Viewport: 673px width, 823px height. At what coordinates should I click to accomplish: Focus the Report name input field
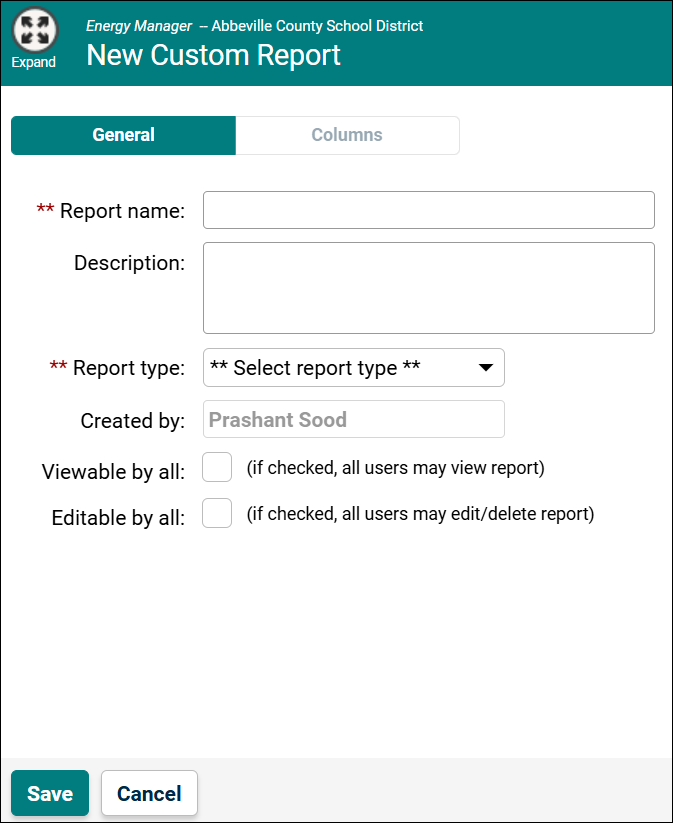(428, 210)
